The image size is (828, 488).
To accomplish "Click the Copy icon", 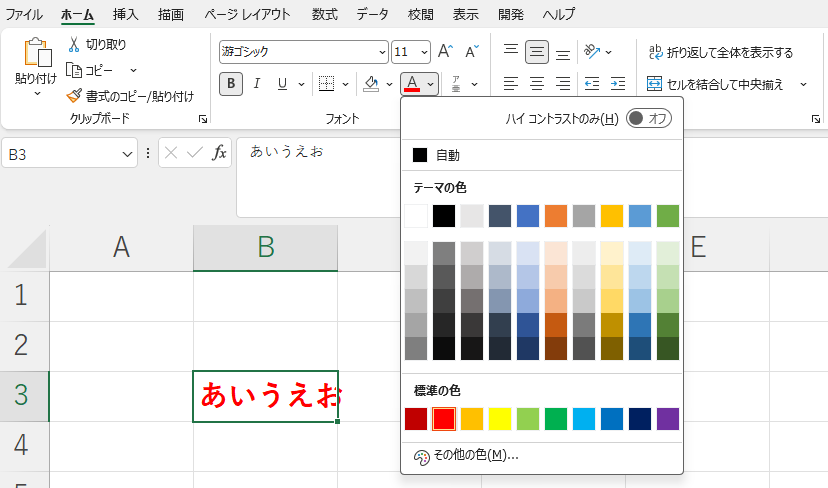I will (x=73, y=70).
